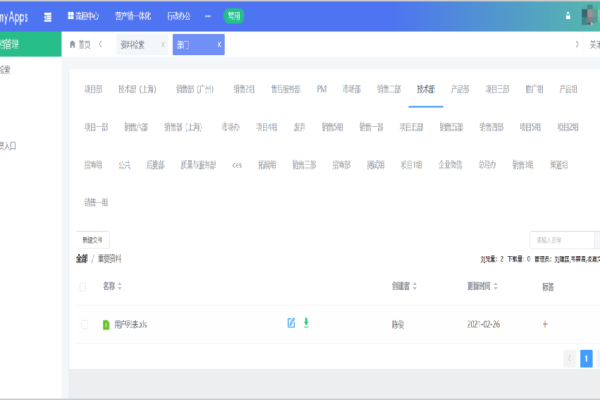This screenshot has width=600, height=400.
Task: Click the lock icon in top bar
Action: click(x=568, y=16)
